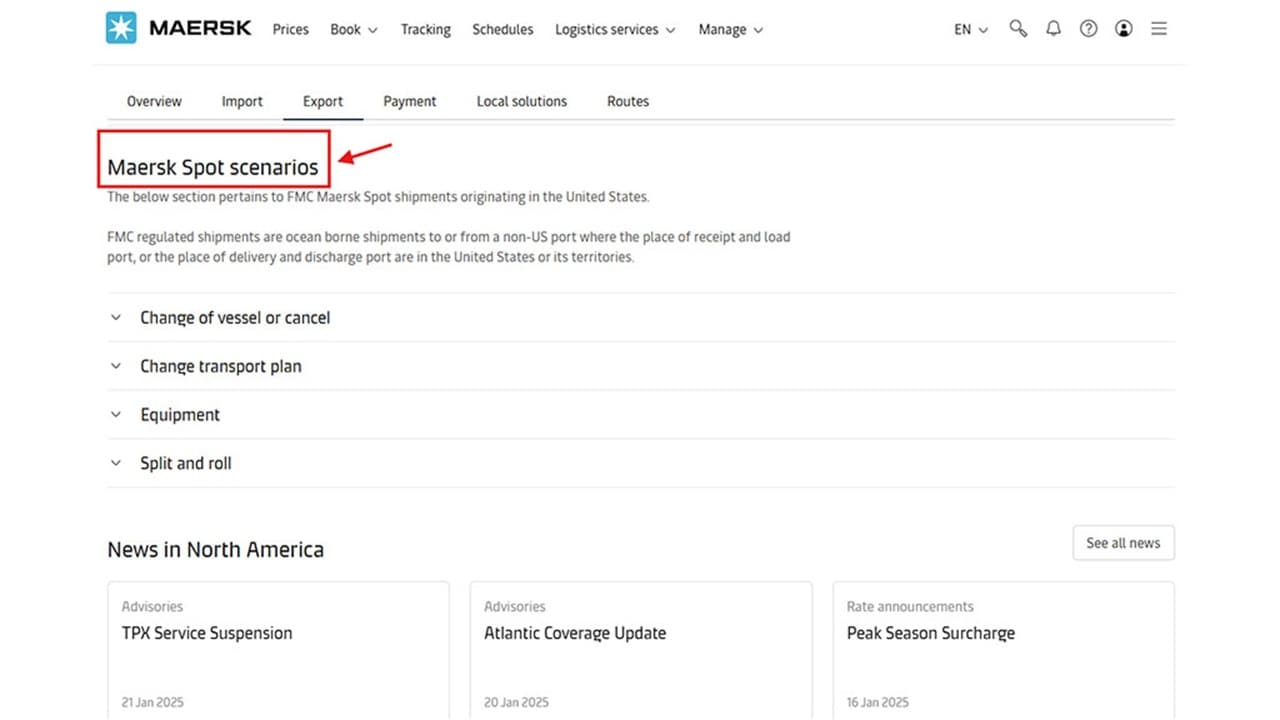The height and width of the screenshot is (720, 1280).
Task: Expand the Change transport plan section
Action: (x=220, y=366)
